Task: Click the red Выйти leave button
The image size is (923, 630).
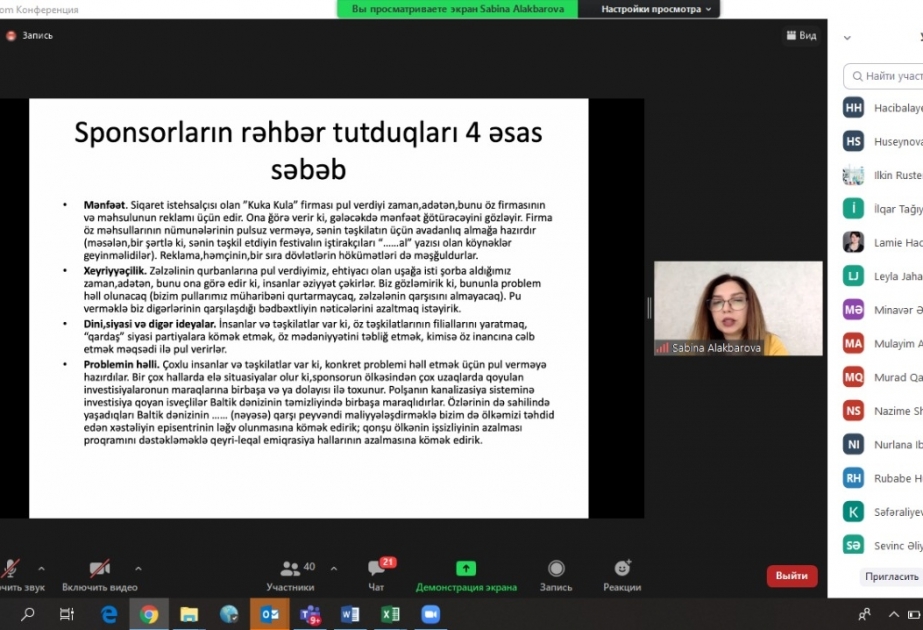Action: 792,576
